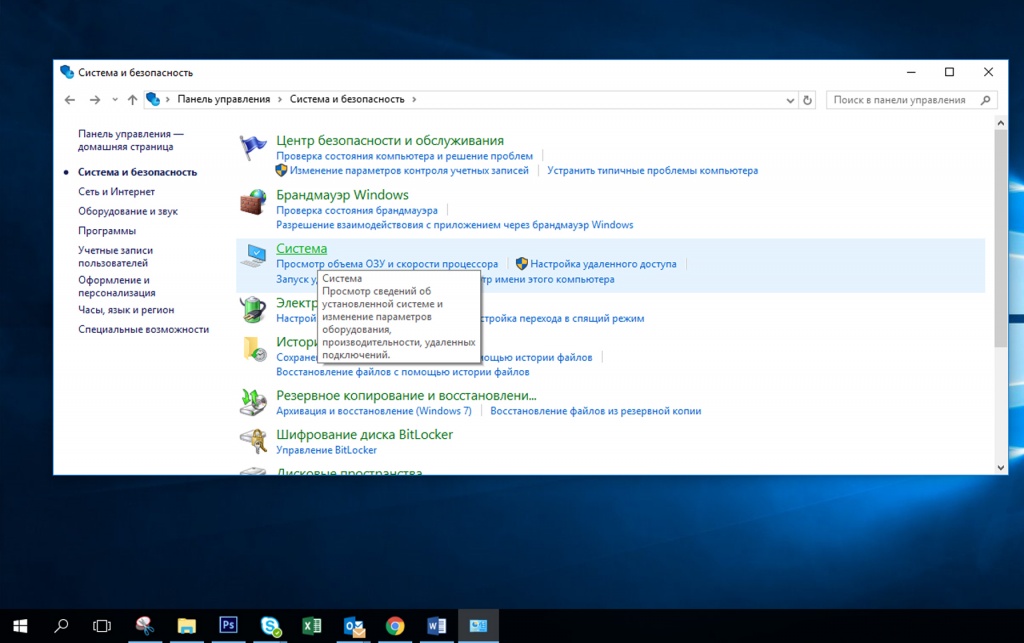Open Центр безопасности и обслуживания heading
Image resolution: width=1024 pixels, height=643 pixels.
tap(390, 140)
